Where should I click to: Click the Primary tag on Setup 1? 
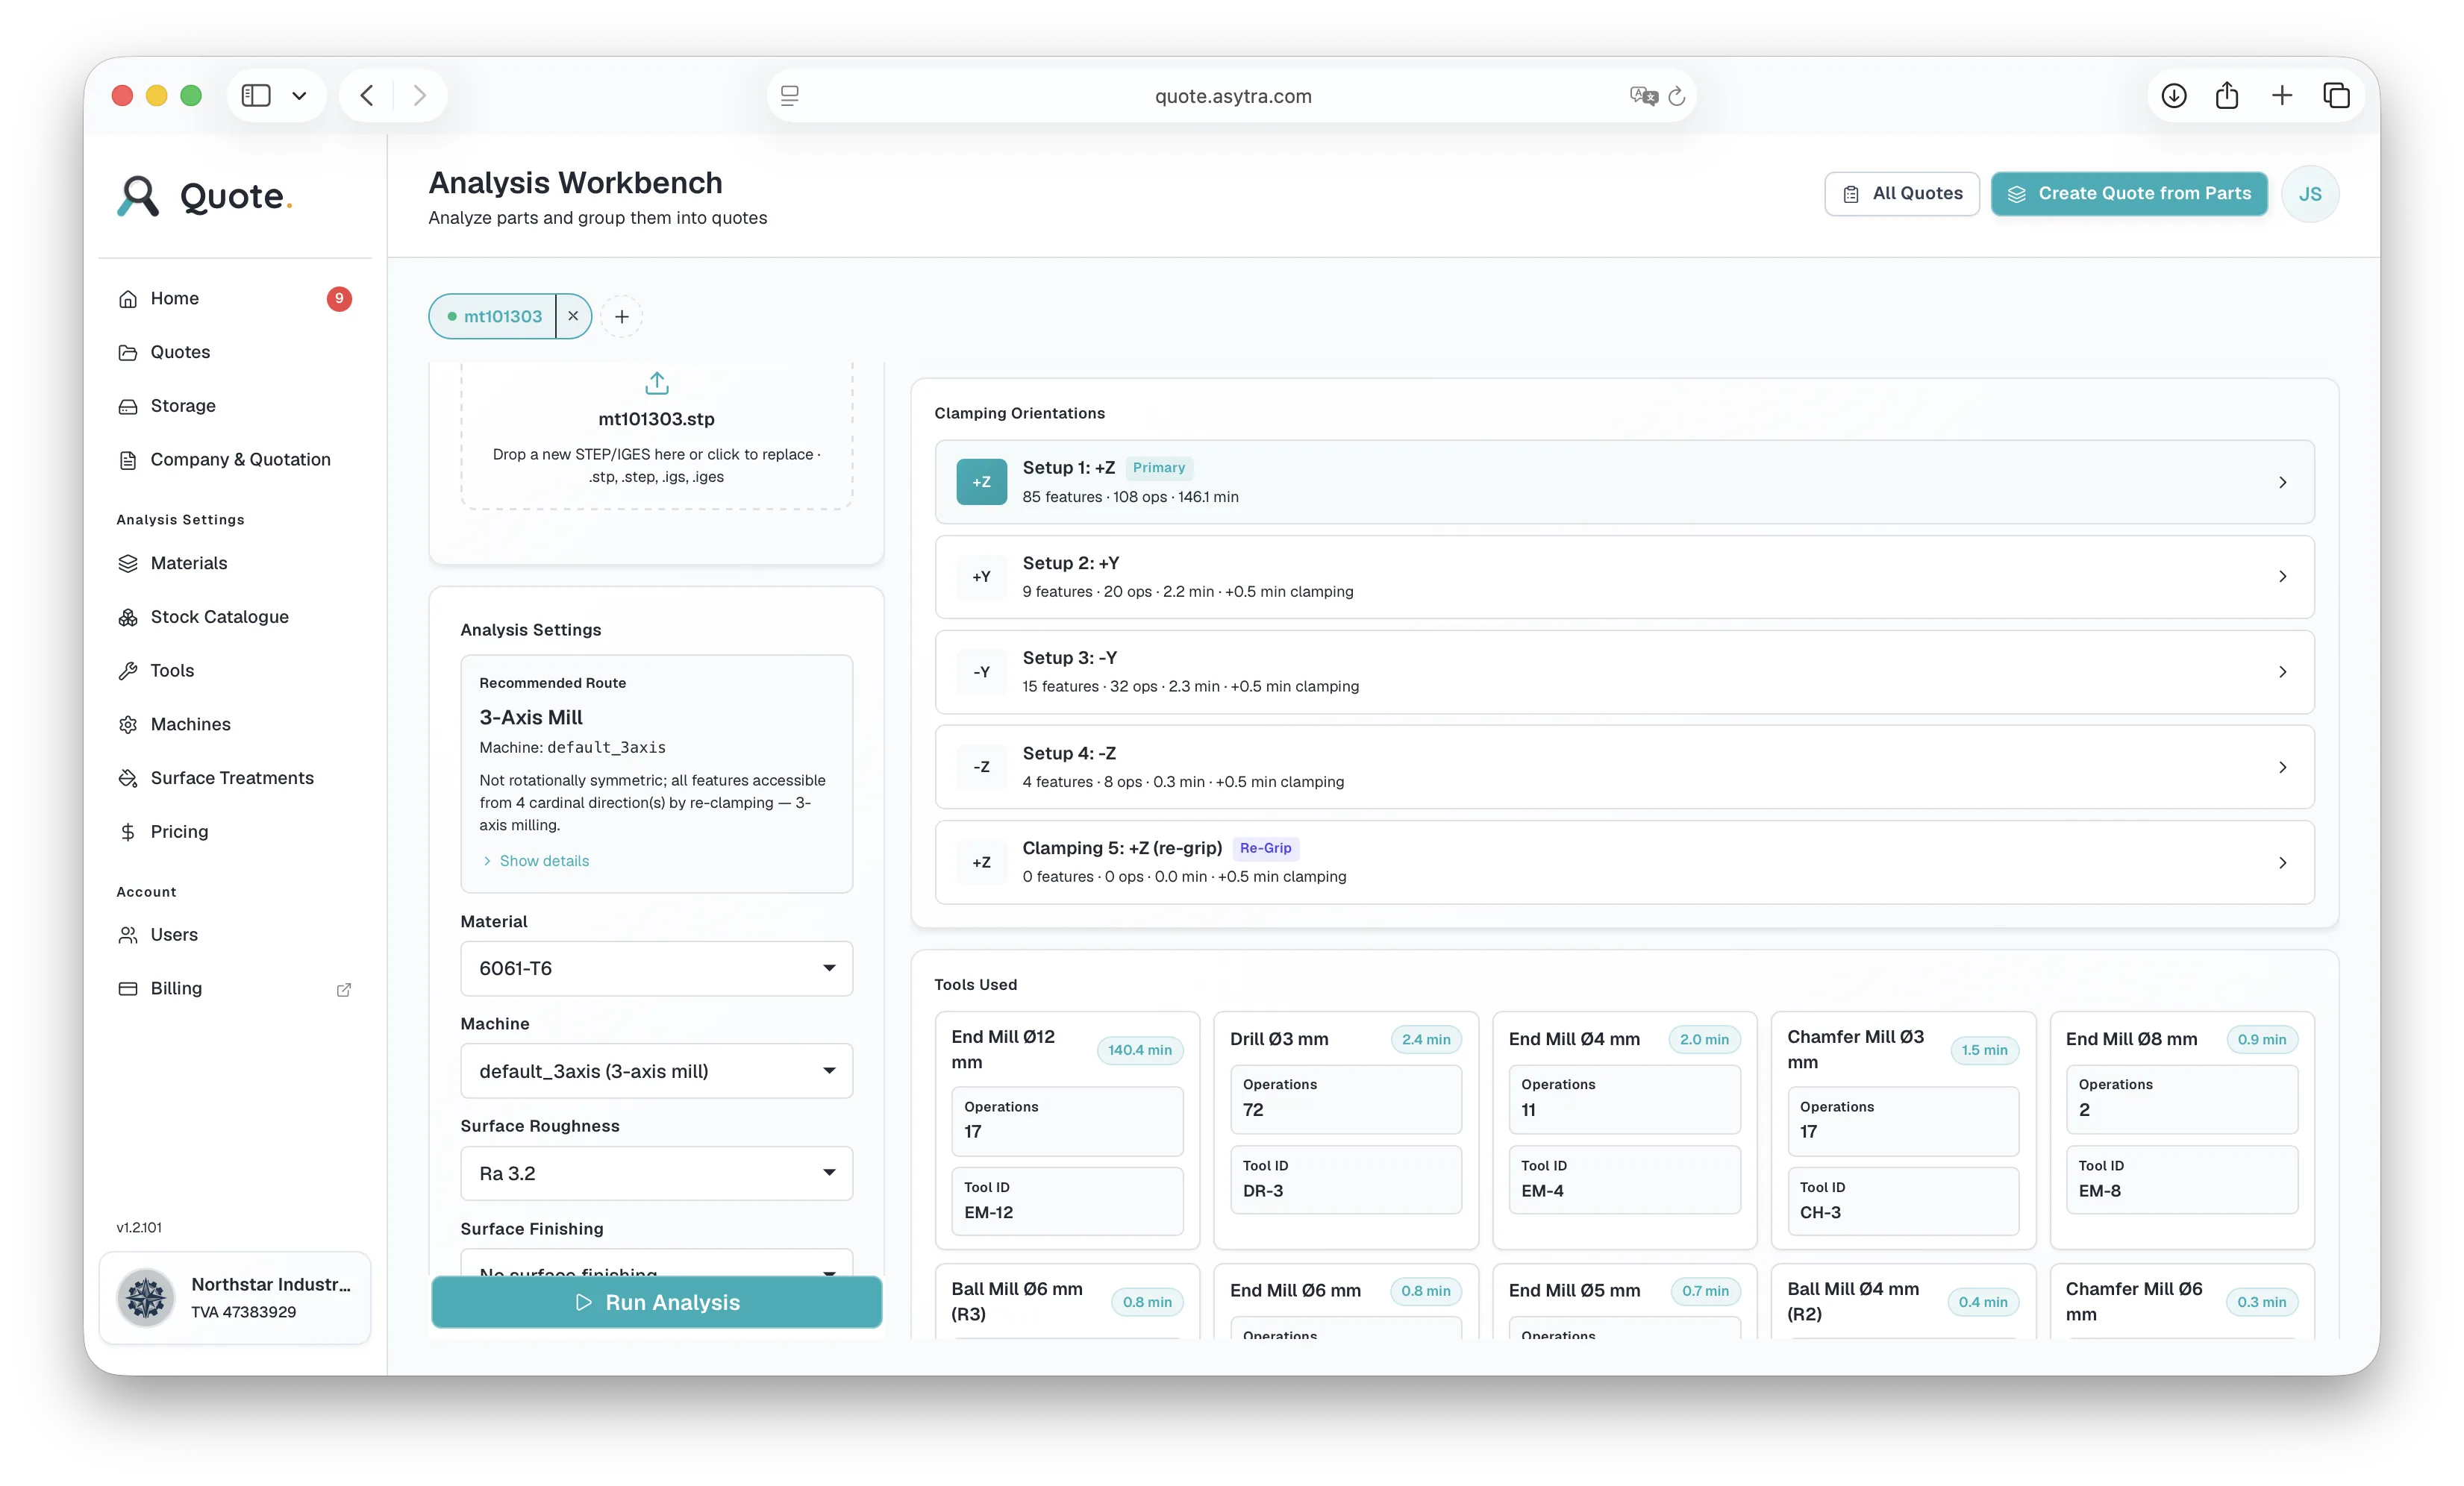pyautogui.click(x=1159, y=468)
